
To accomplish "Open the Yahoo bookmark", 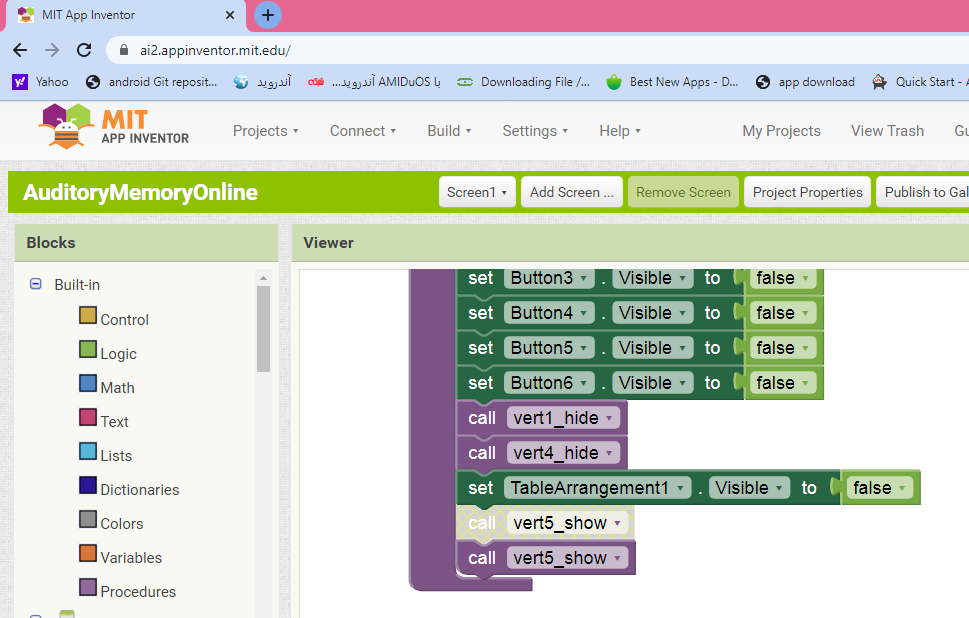I will point(41,82).
